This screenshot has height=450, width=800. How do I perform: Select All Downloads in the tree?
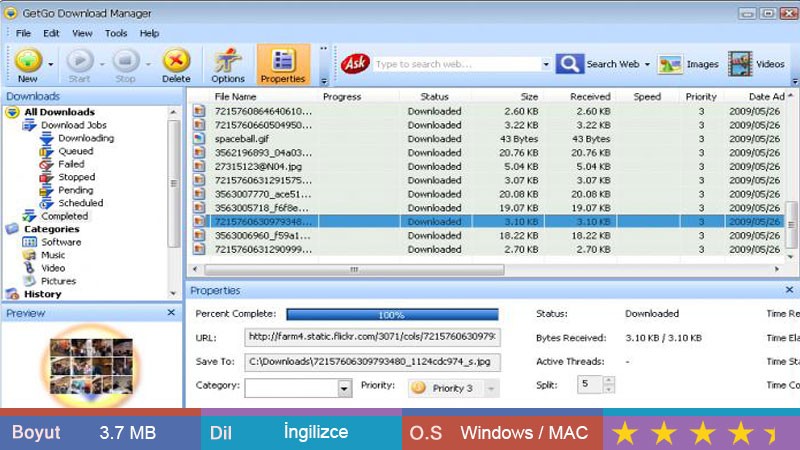point(59,112)
